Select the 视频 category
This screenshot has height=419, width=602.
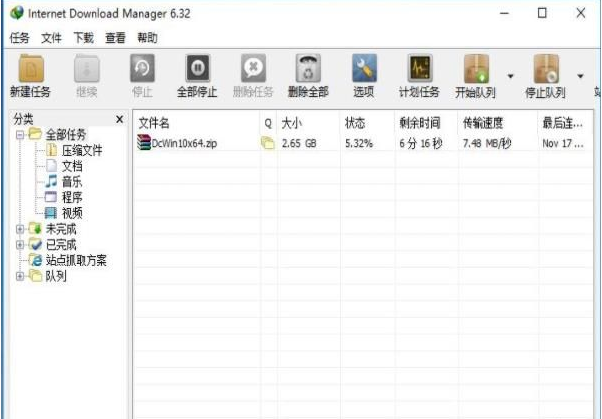72,213
